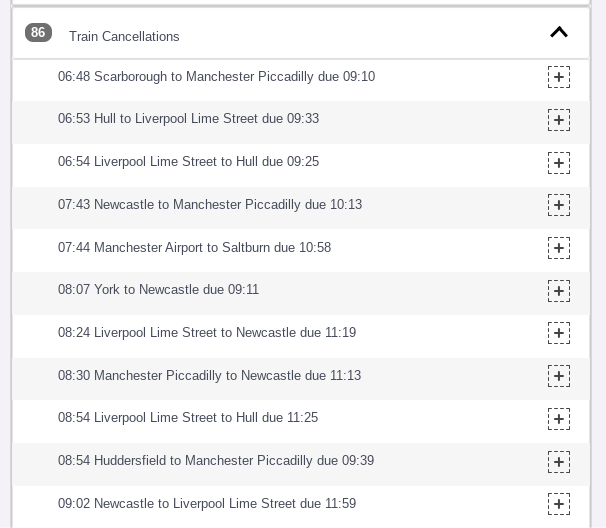
Task: Expand 08:54 Liverpool Lime Street to Hull details
Action: point(559,419)
